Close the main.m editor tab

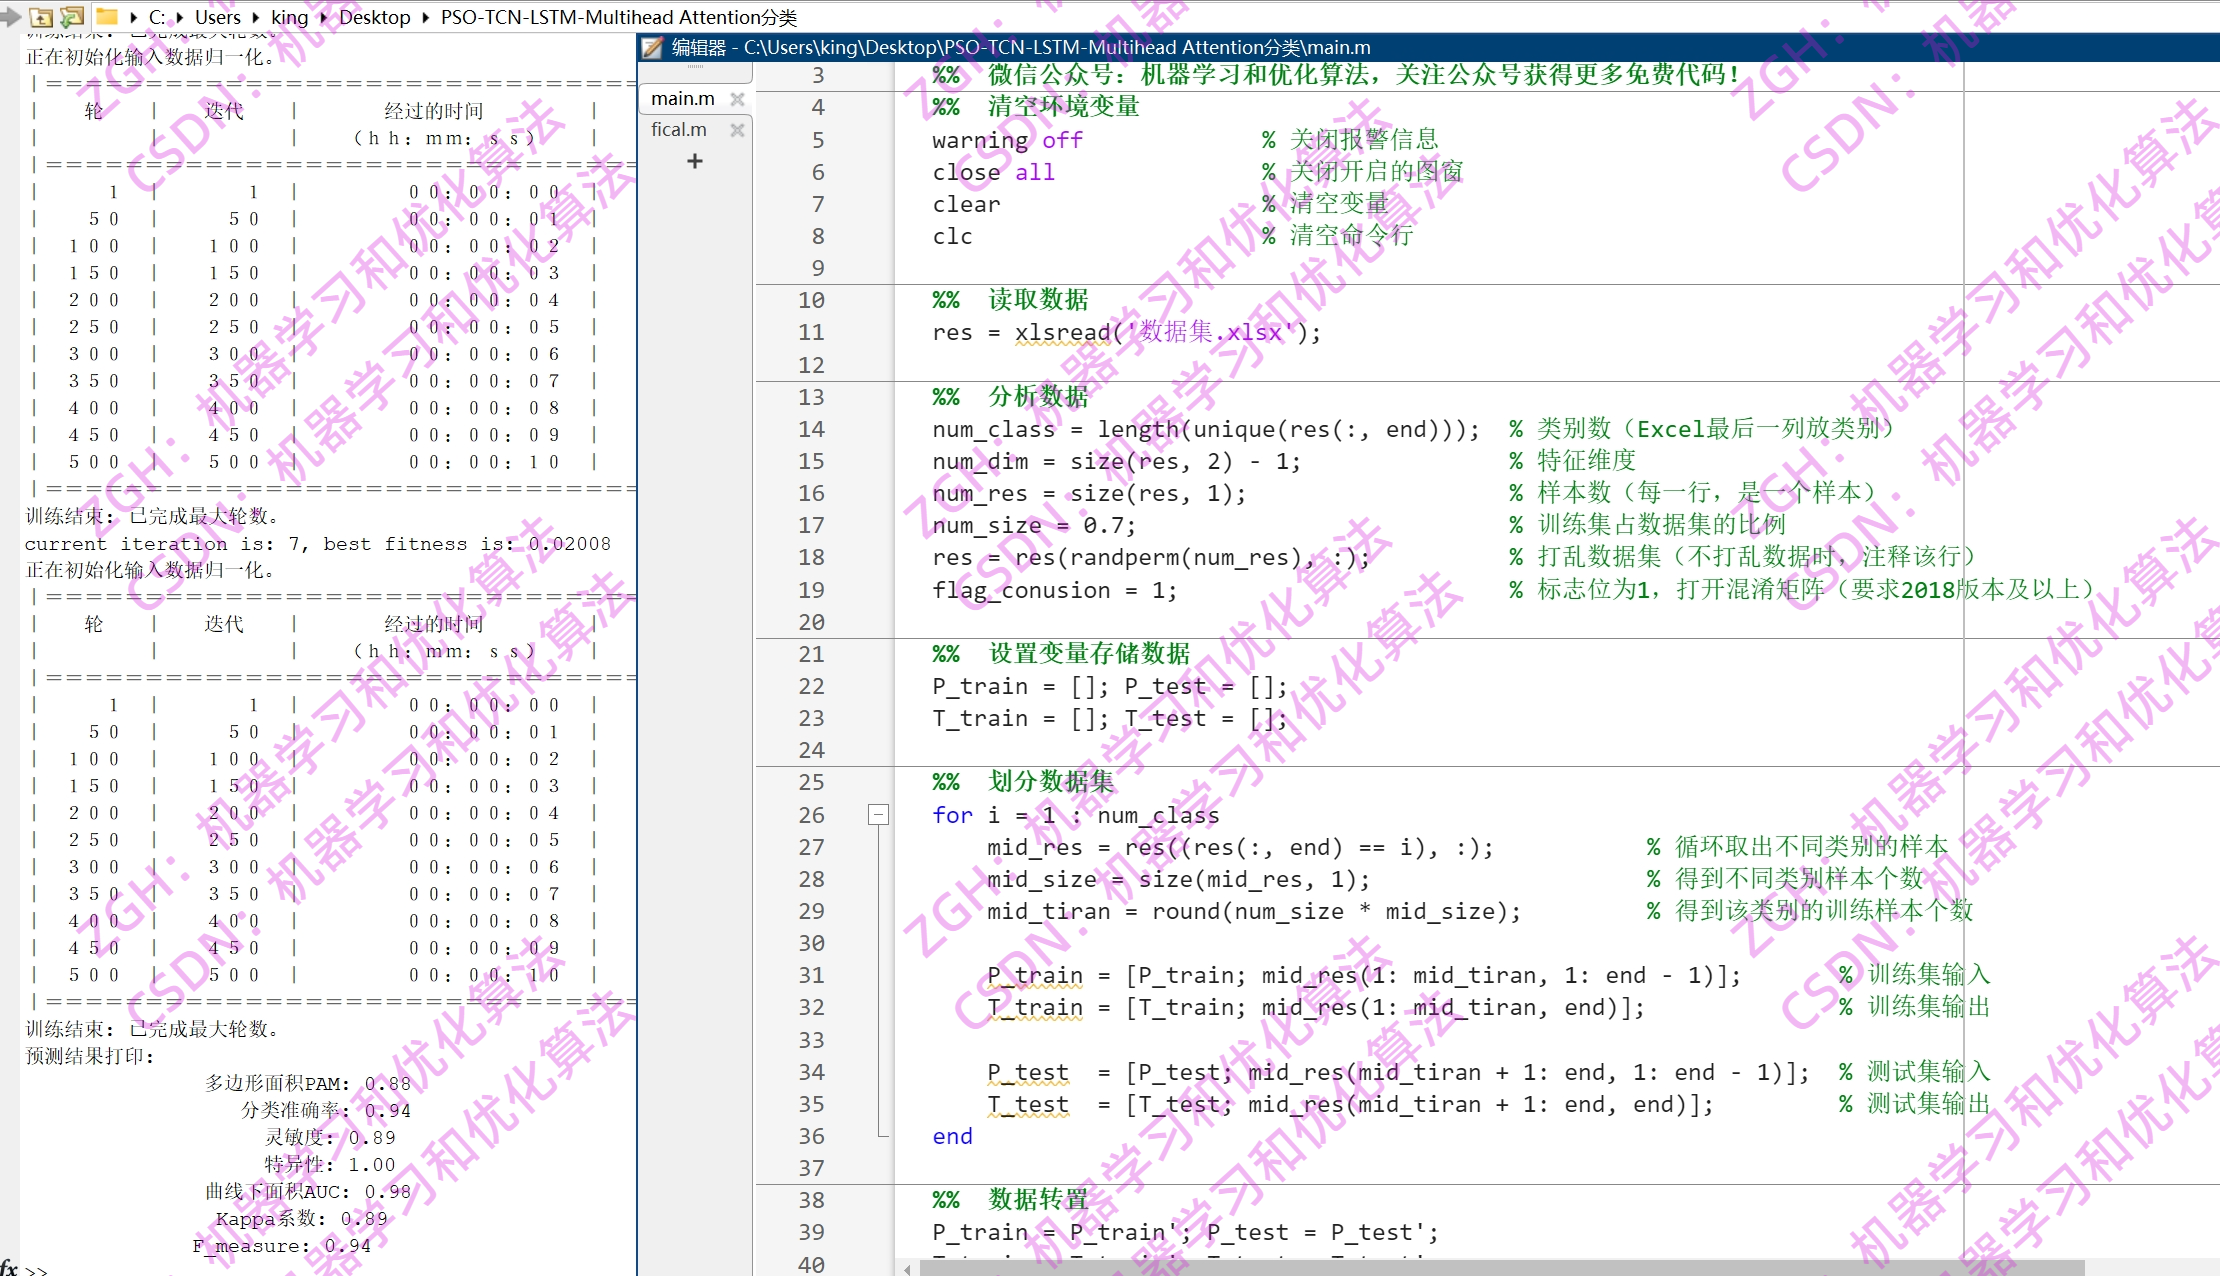click(x=737, y=99)
